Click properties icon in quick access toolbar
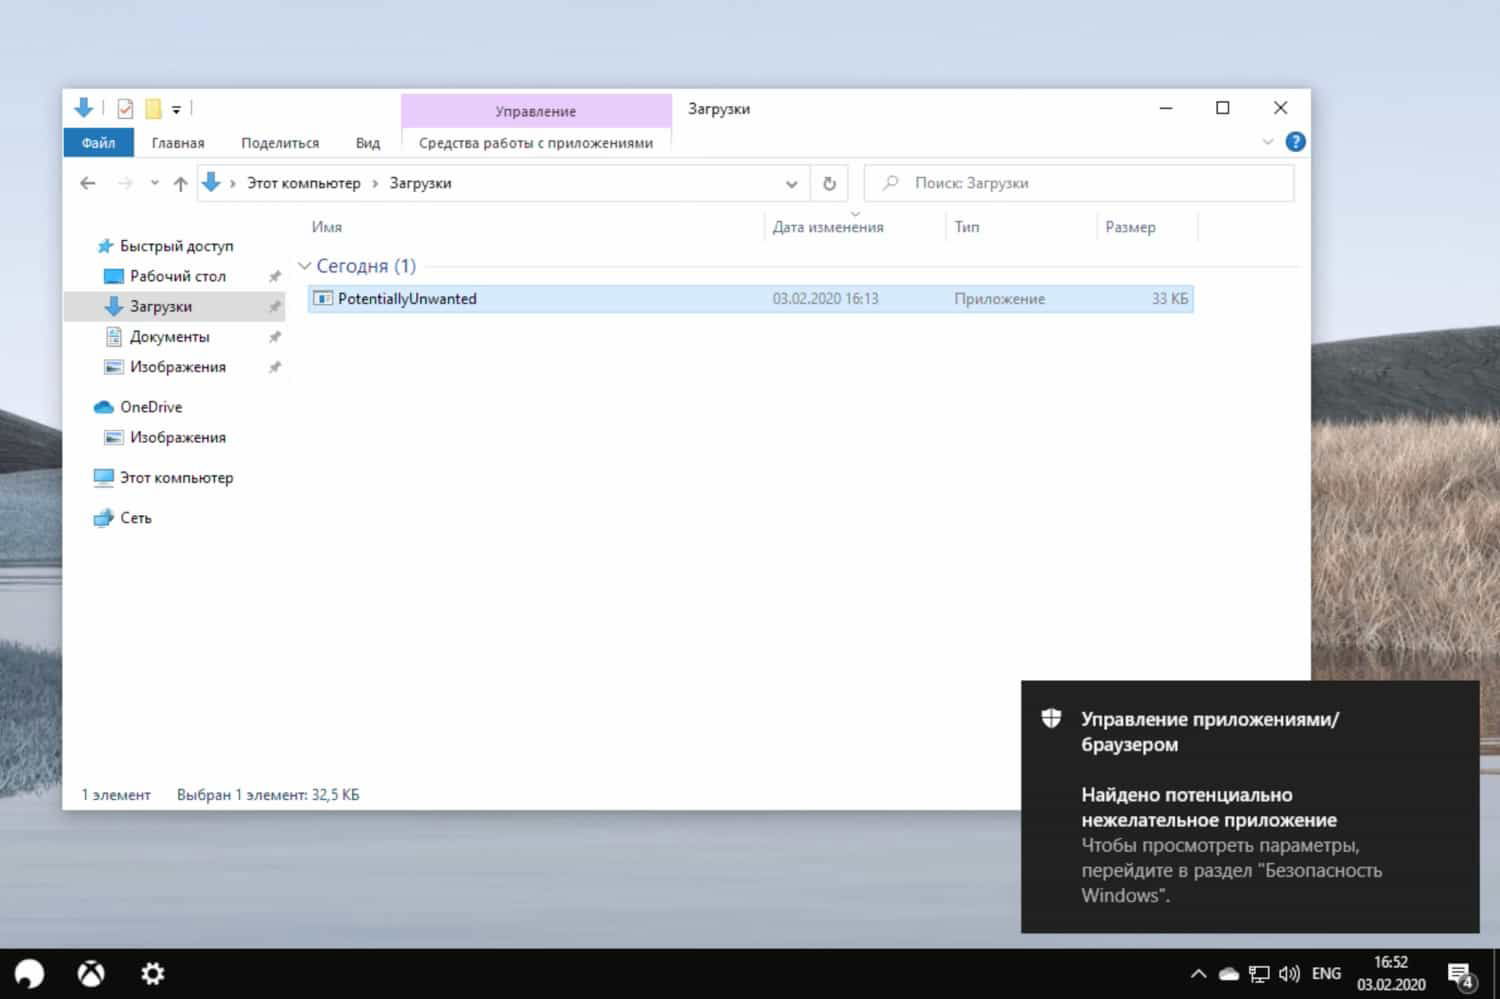This screenshot has height=999, width=1500. [x=125, y=109]
